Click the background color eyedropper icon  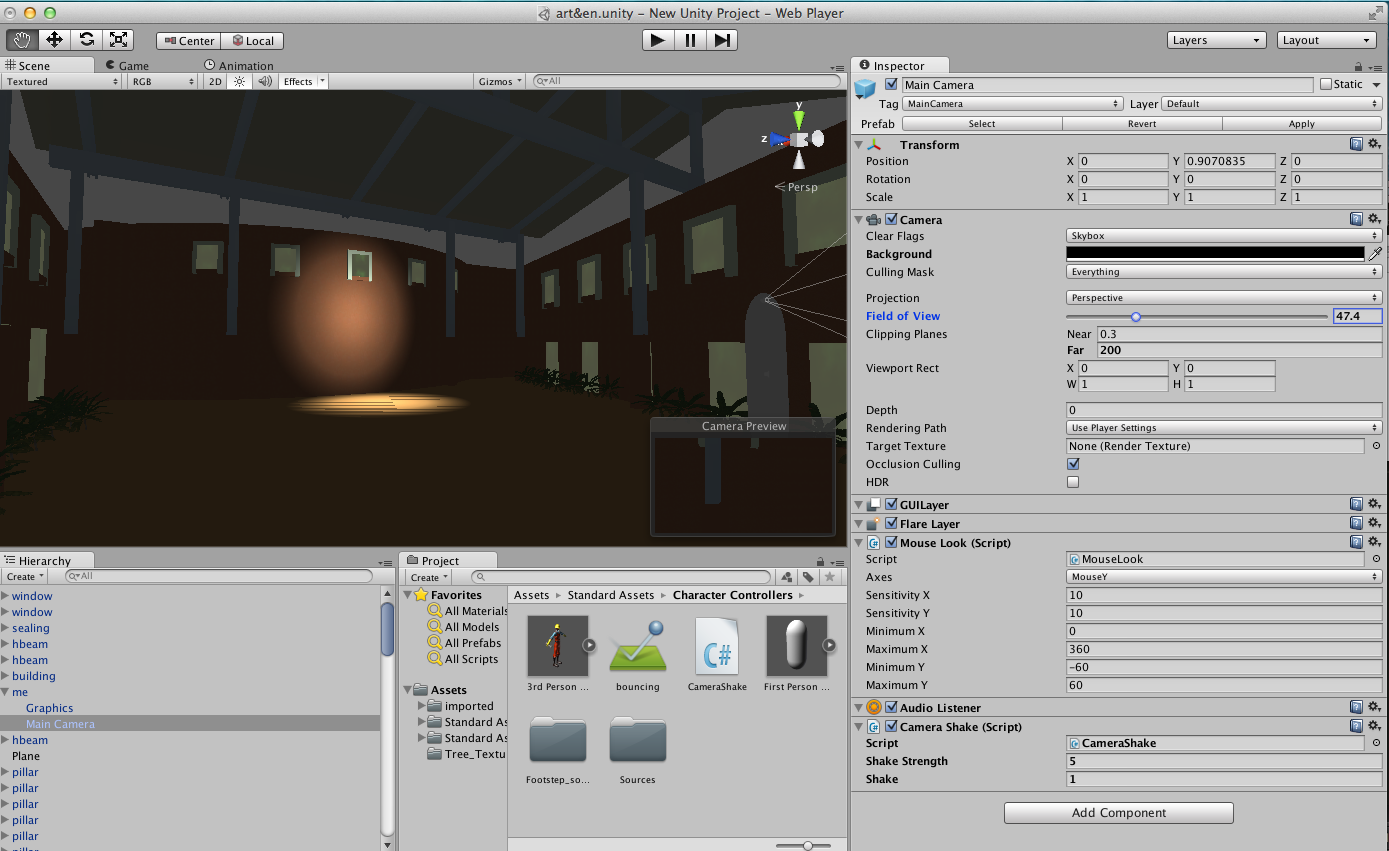point(1376,254)
